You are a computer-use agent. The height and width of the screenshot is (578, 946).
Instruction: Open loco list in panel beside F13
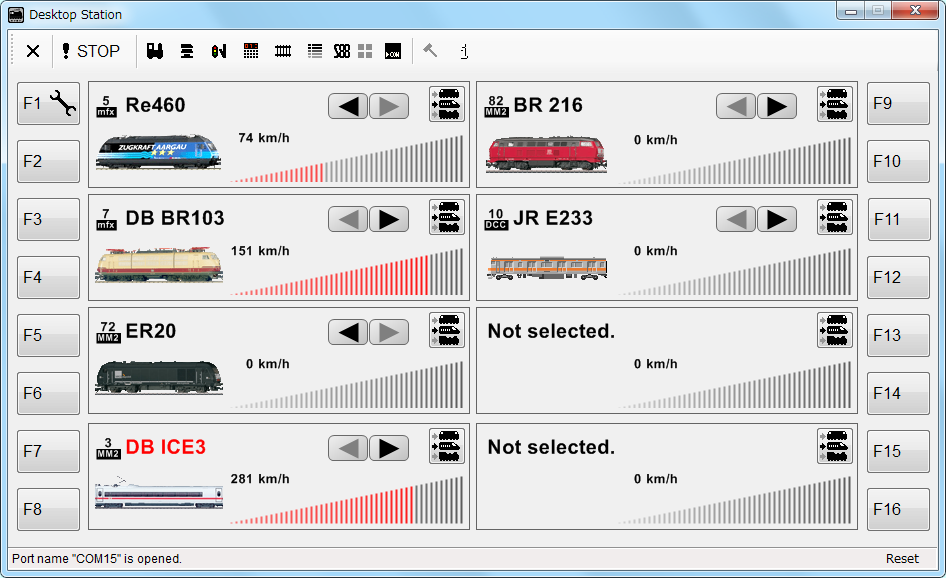[835, 330]
